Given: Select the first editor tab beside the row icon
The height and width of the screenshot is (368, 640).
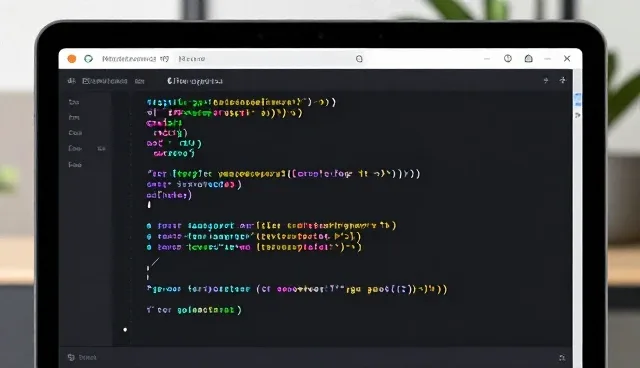Looking at the screenshot, I should [104, 81].
